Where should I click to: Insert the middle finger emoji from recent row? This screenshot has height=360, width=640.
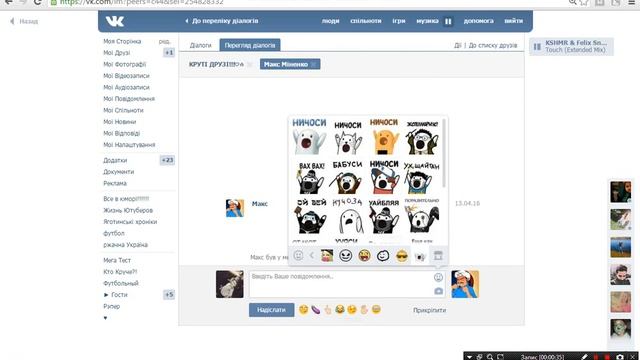[328, 310]
